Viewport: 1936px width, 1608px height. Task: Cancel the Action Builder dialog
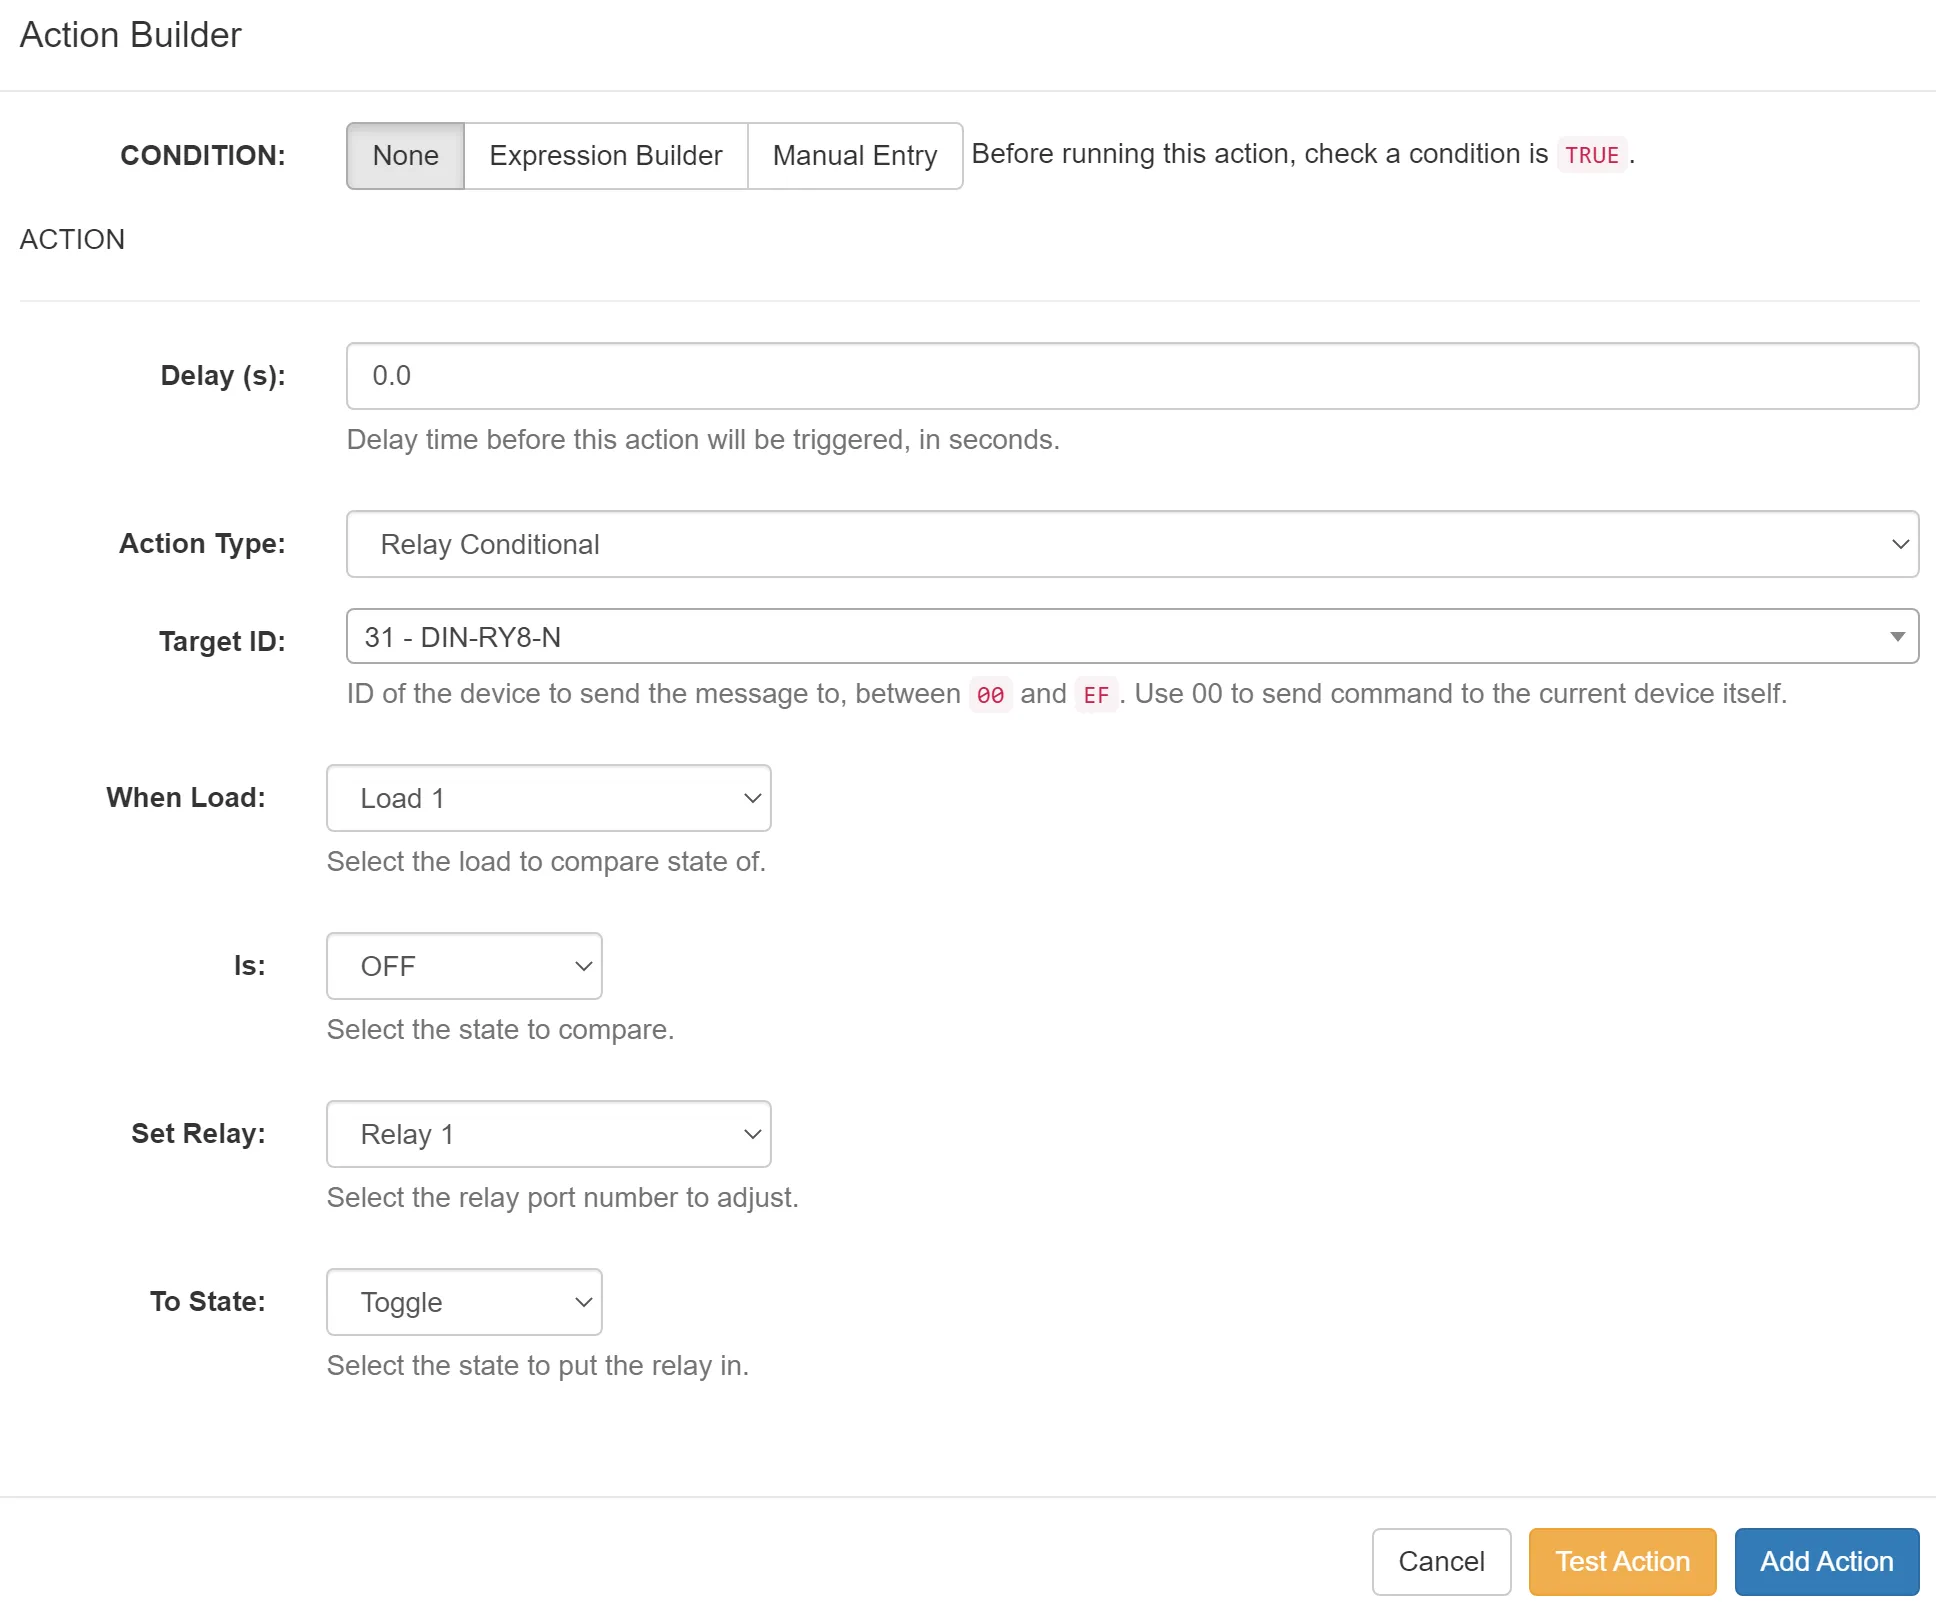click(1441, 1561)
